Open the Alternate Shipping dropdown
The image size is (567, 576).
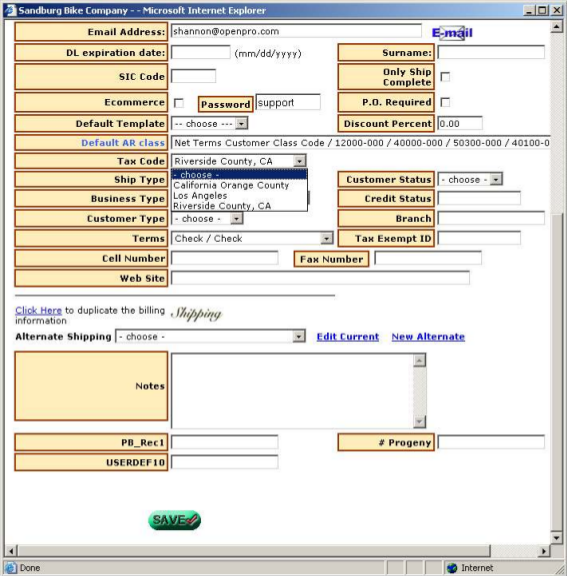click(210, 336)
